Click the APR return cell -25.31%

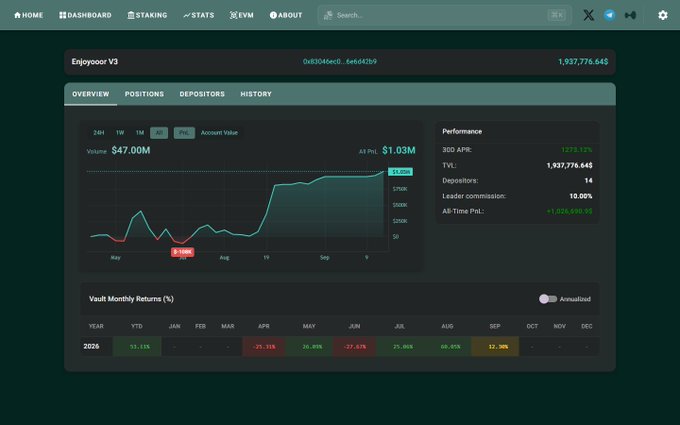tap(264, 347)
